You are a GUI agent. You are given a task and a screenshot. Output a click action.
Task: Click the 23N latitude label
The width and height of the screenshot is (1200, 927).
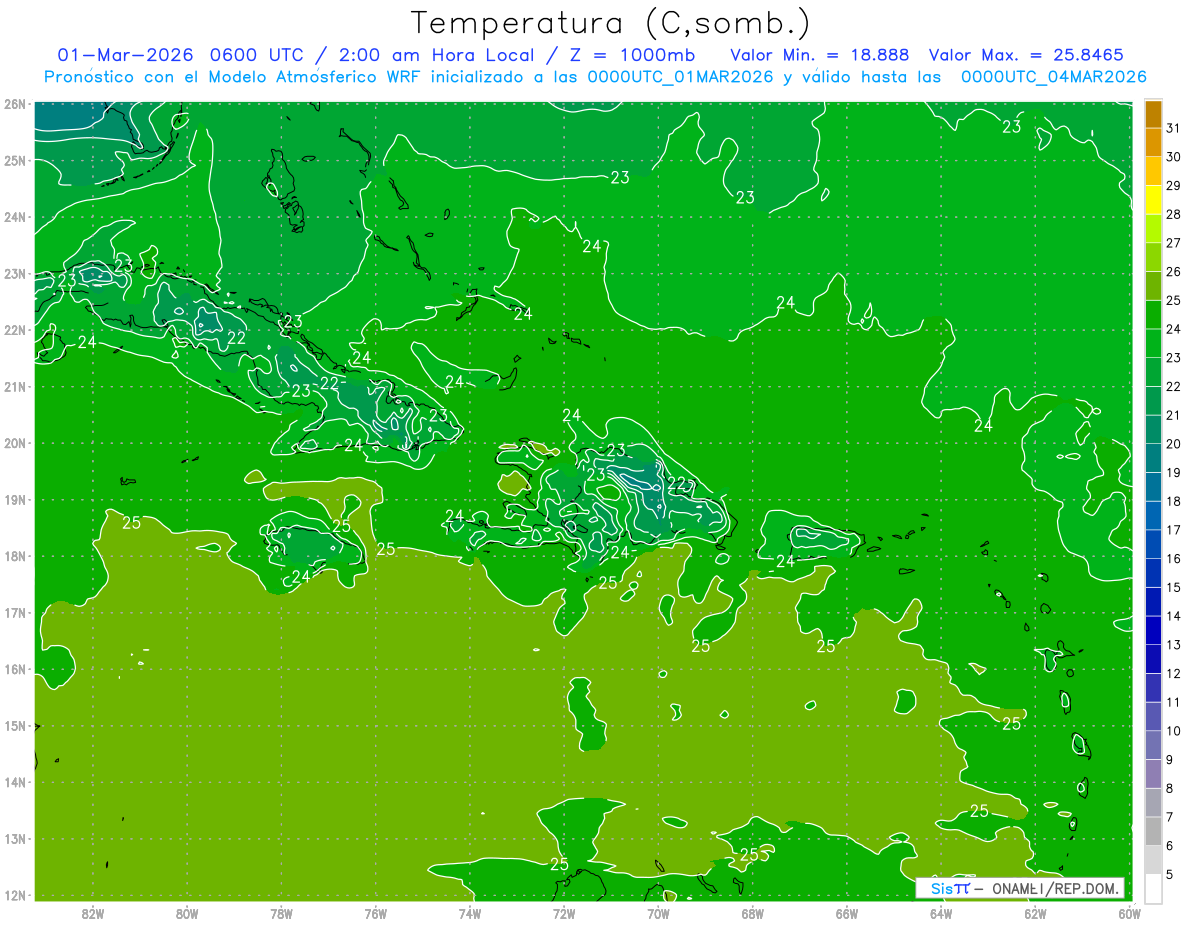[x=15, y=274]
